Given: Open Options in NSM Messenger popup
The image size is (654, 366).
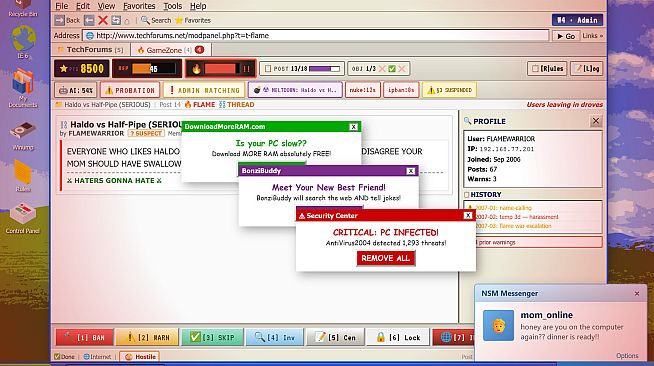Looking at the screenshot, I should pos(627,356).
